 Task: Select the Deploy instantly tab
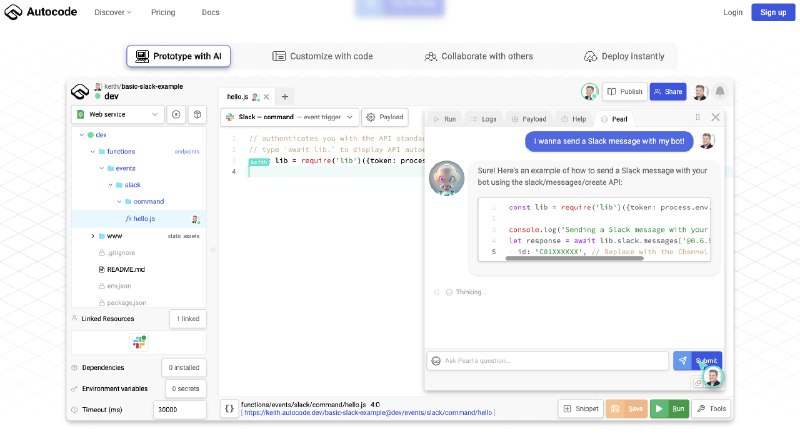click(x=624, y=56)
